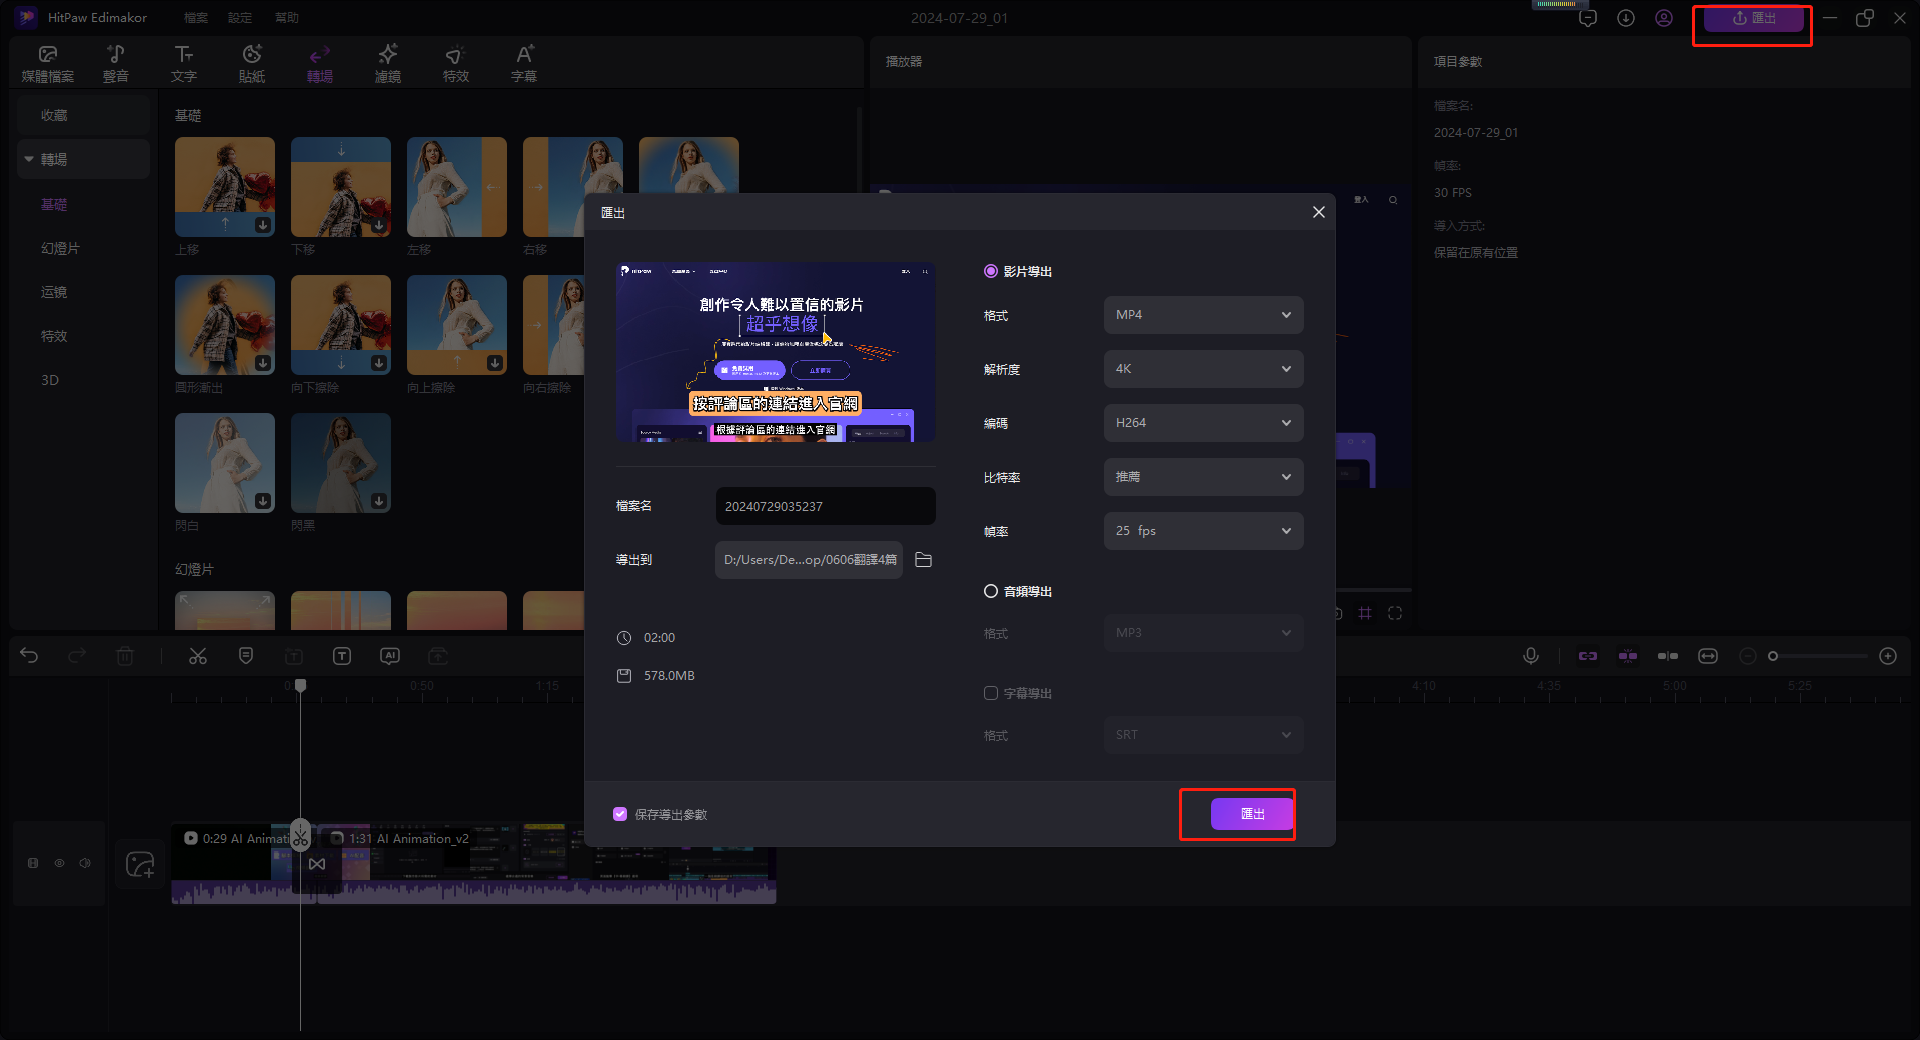Click the zoom in plus icon on timeline
Screen dimensions: 1920x1040
tap(1888, 656)
